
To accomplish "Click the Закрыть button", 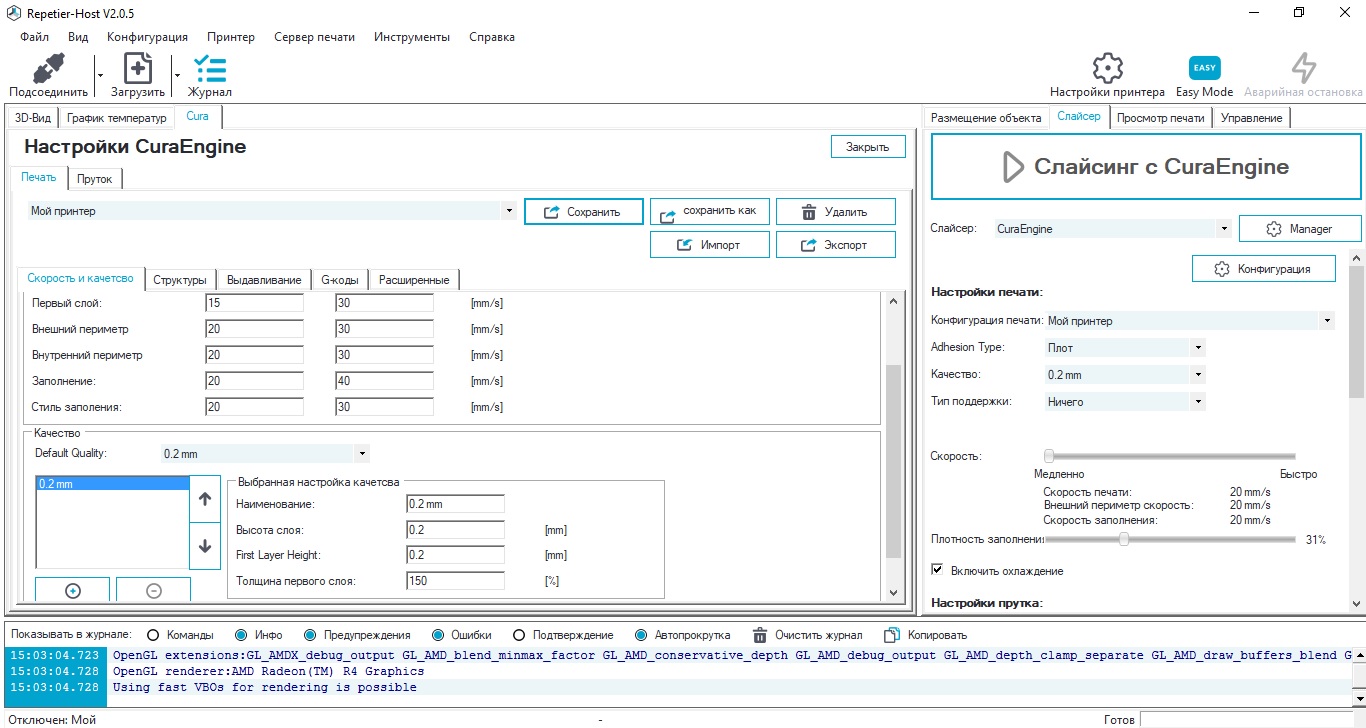I will [868, 147].
